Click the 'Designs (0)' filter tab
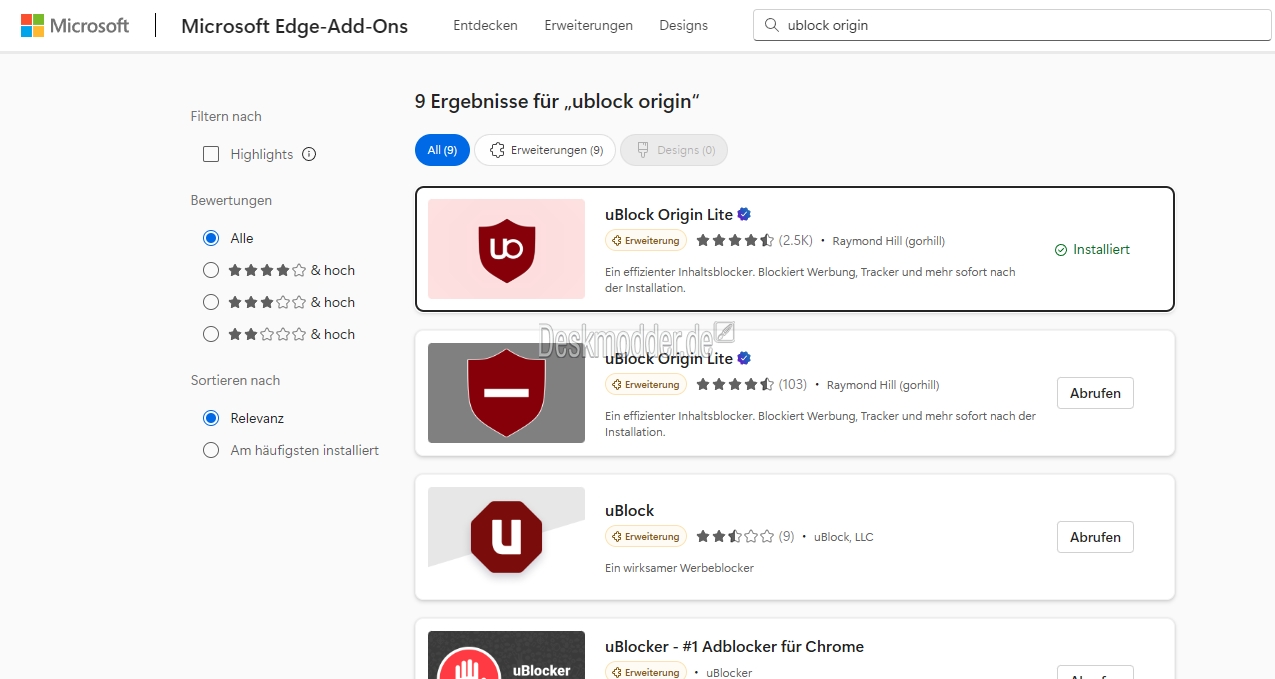 674,150
